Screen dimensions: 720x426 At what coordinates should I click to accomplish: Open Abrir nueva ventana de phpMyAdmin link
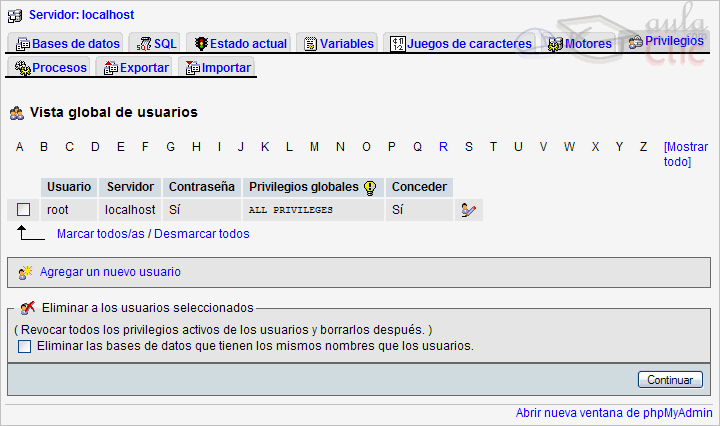coord(614,413)
